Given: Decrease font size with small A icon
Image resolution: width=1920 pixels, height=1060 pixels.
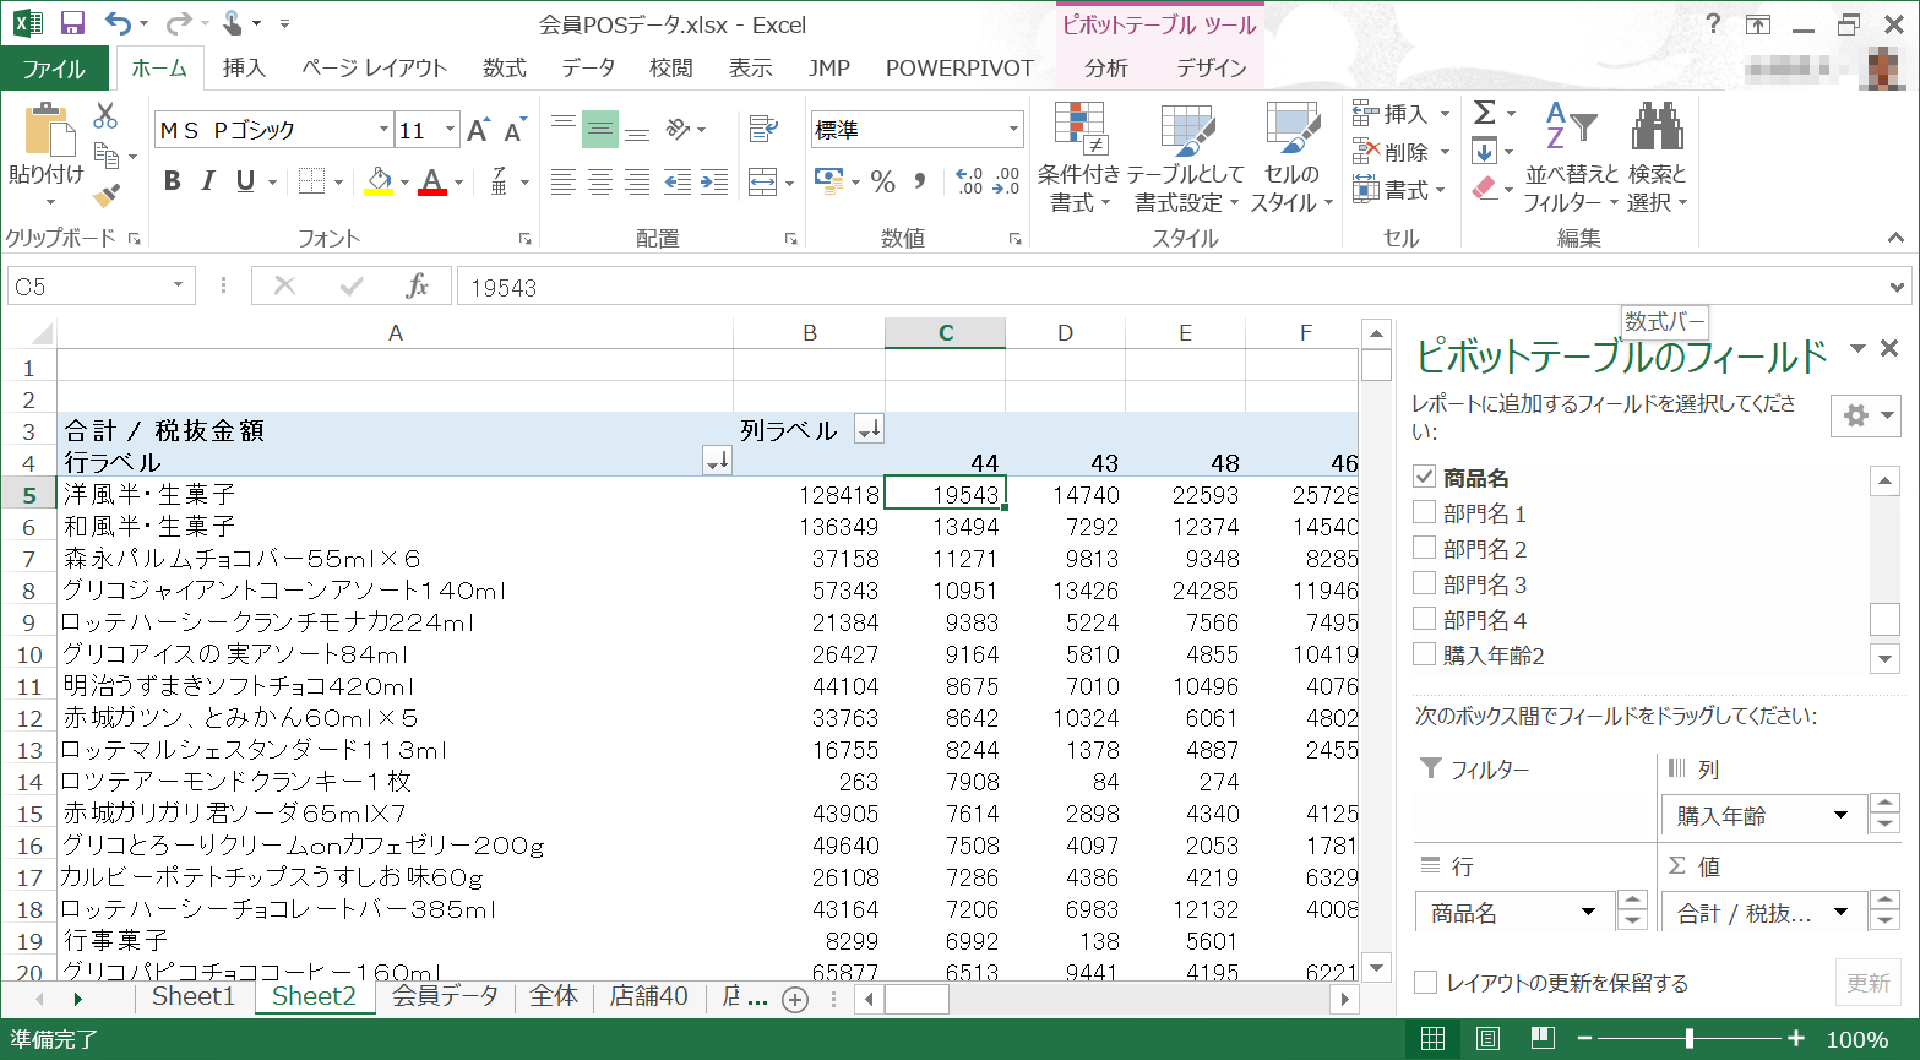Looking at the screenshot, I should 514,130.
